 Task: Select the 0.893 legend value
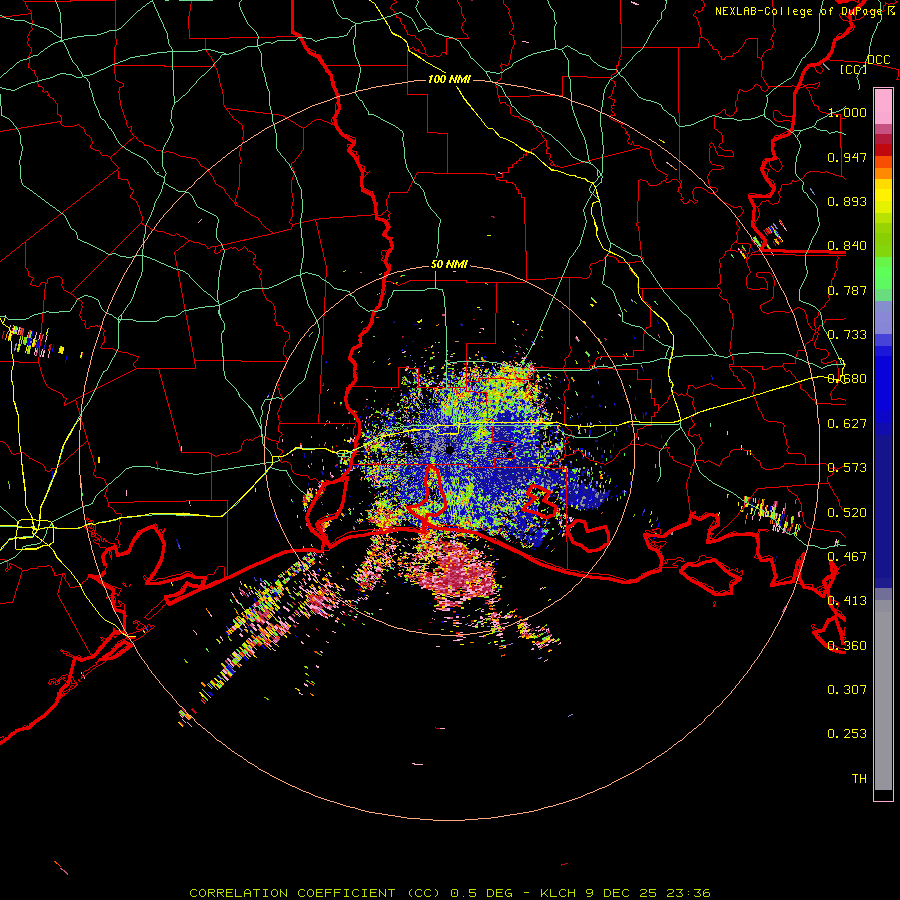847,201
